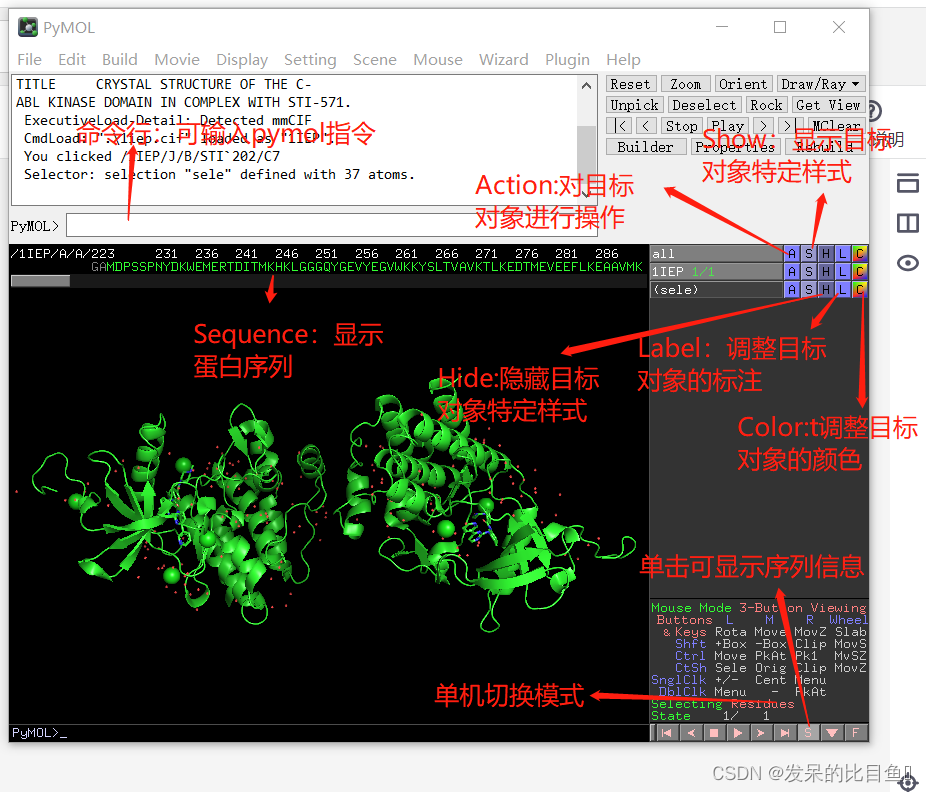Step forward one frame in bottom playback bar
This screenshot has width=926, height=792.
(761, 733)
